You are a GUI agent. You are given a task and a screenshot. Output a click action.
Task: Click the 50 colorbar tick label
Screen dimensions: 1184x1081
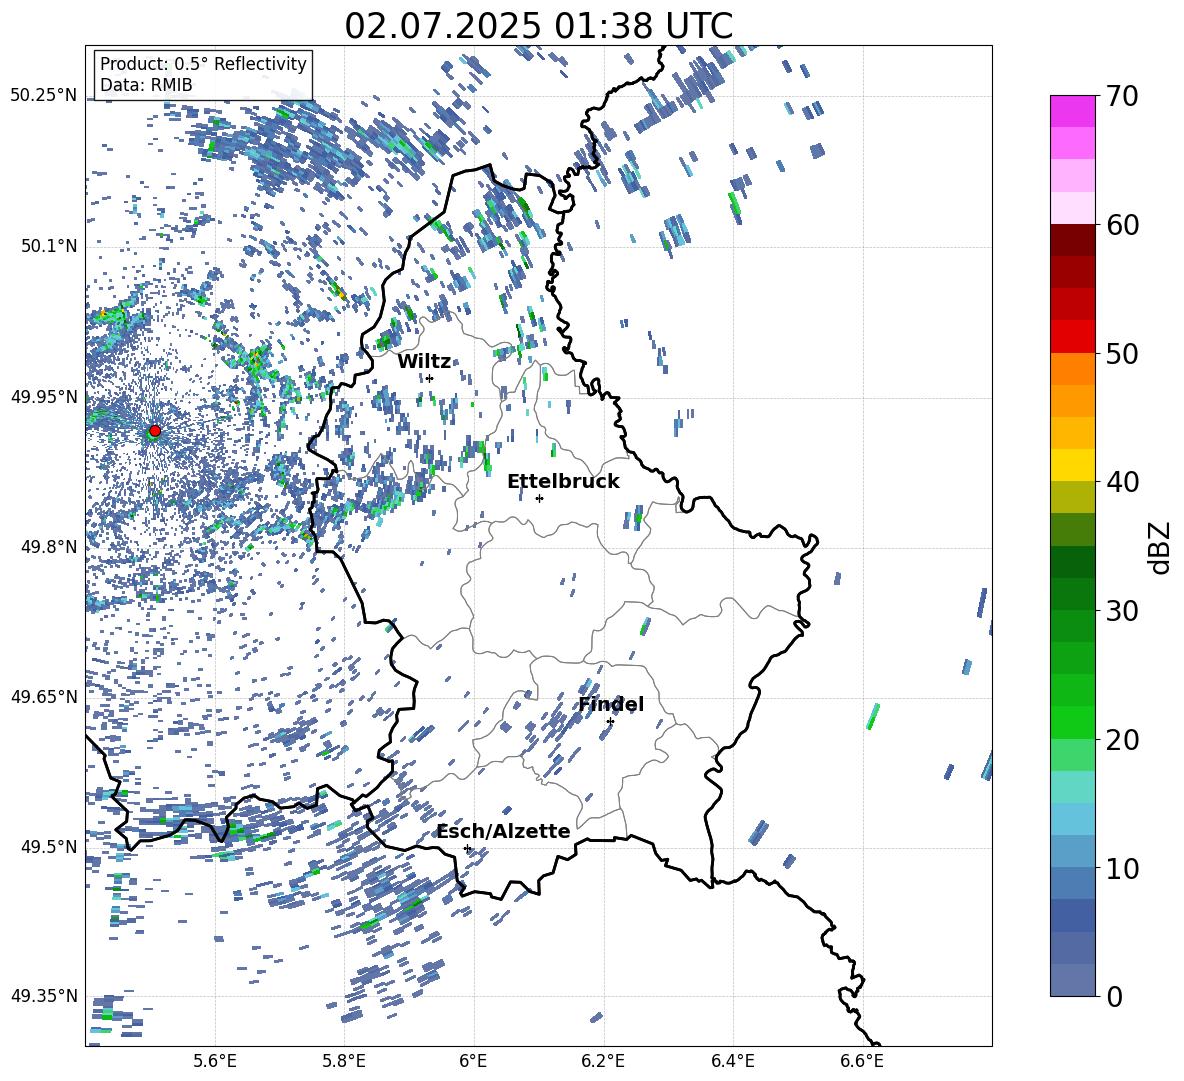1122,354
